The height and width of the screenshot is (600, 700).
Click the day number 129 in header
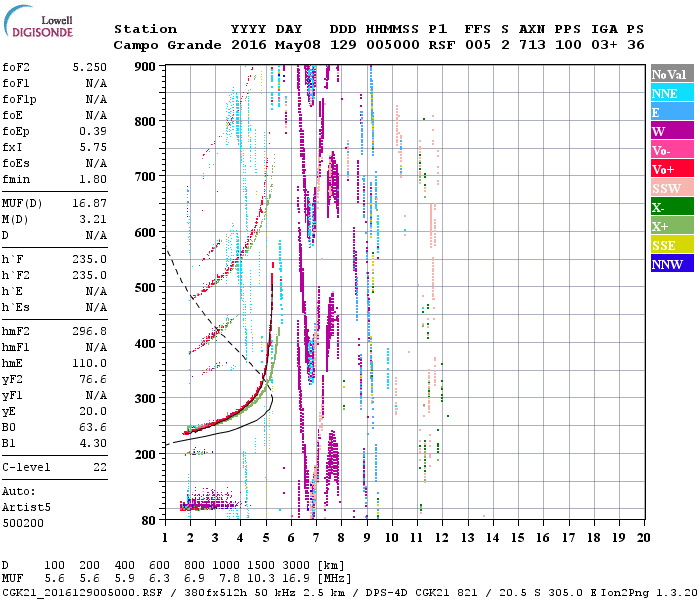click(343, 45)
